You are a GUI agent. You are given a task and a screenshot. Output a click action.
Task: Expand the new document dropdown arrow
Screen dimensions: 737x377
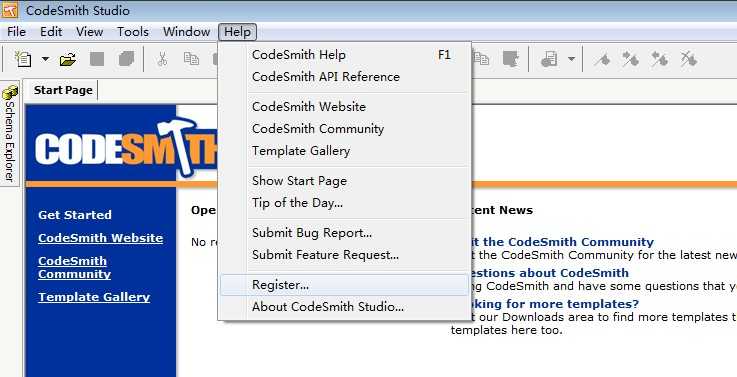click(x=45, y=59)
